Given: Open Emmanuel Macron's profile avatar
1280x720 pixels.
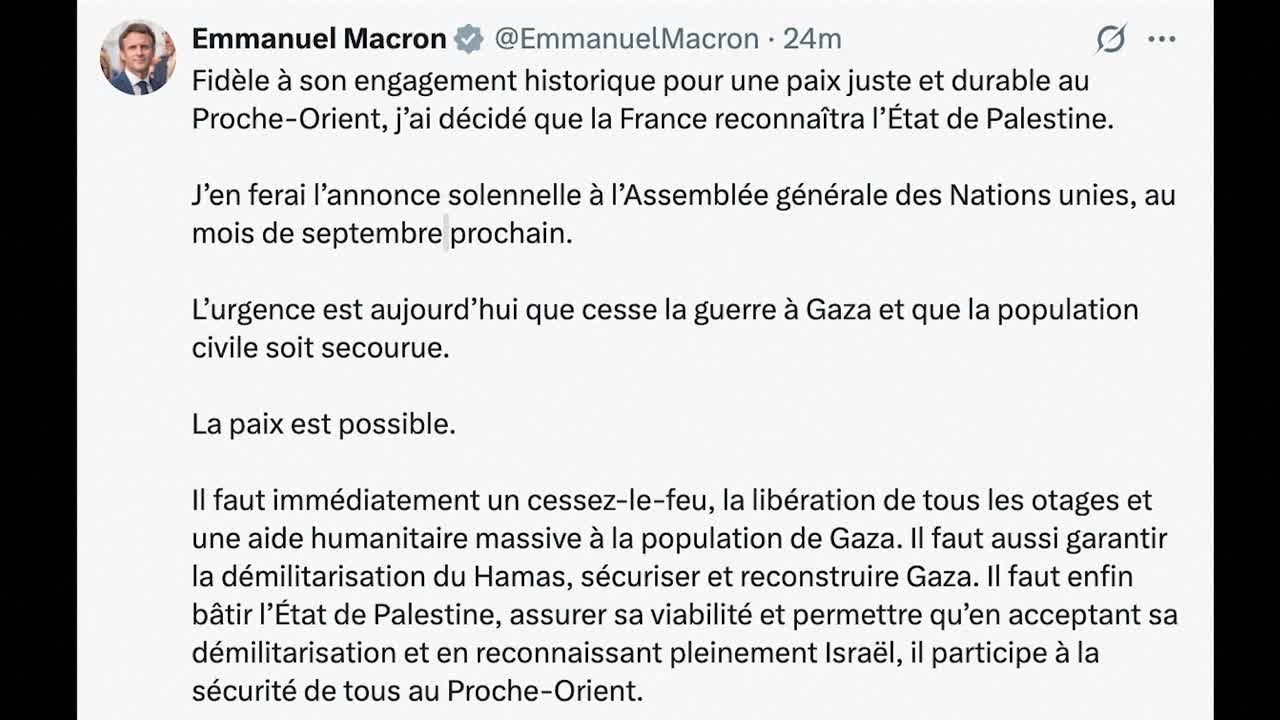Looking at the screenshot, I should (x=138, y=57).
